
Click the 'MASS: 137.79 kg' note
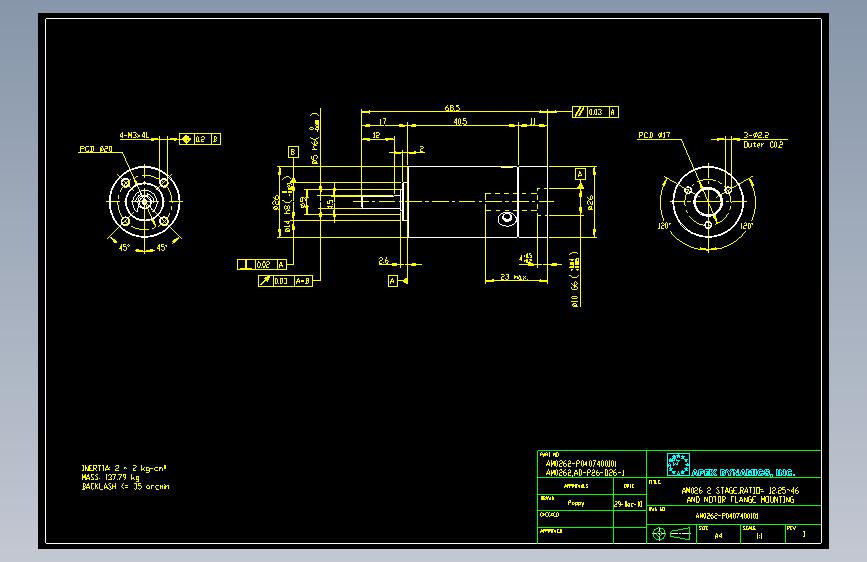pyautogui.click(x=111, y=477)
